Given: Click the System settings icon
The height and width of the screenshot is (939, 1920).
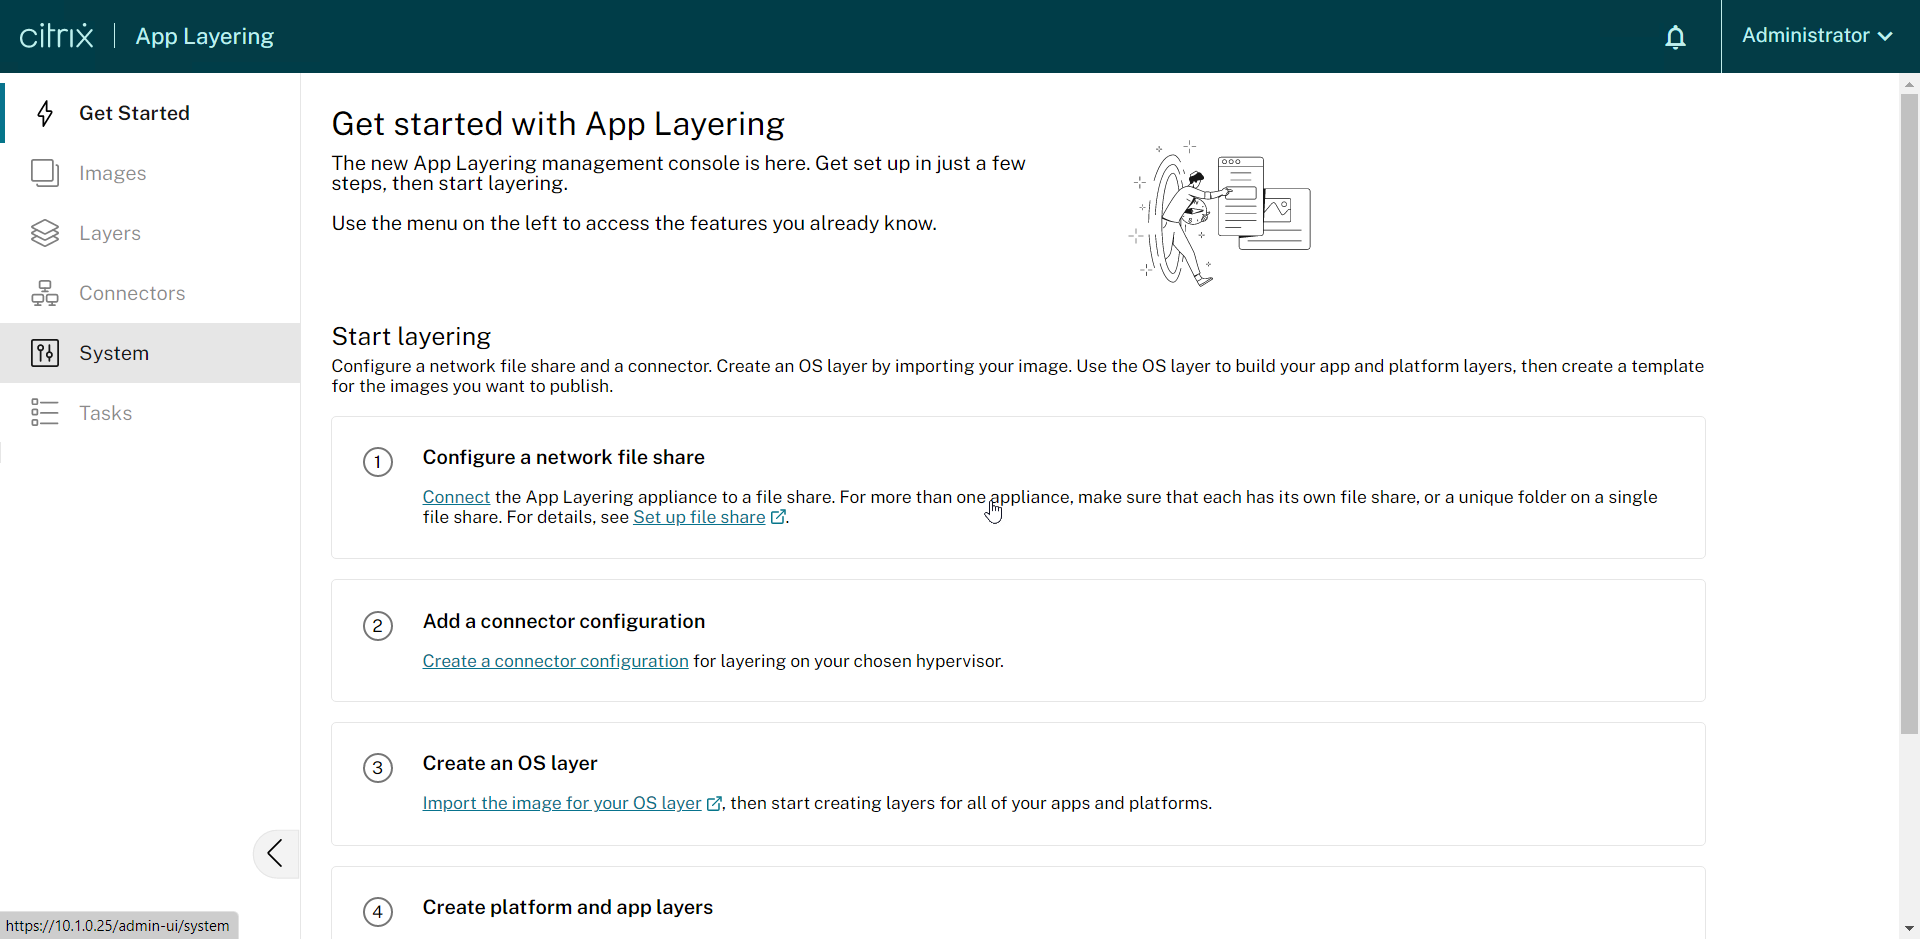Looking at the screenshot, I should point(45,353).
